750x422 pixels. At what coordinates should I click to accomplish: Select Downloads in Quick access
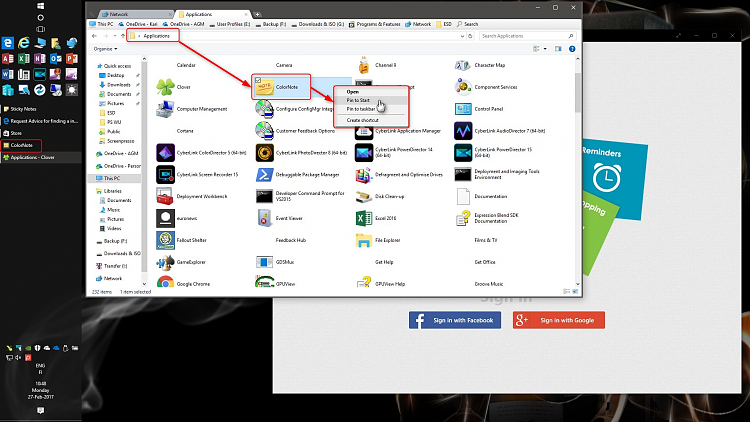pyautogui.click(x=118, y=85)
